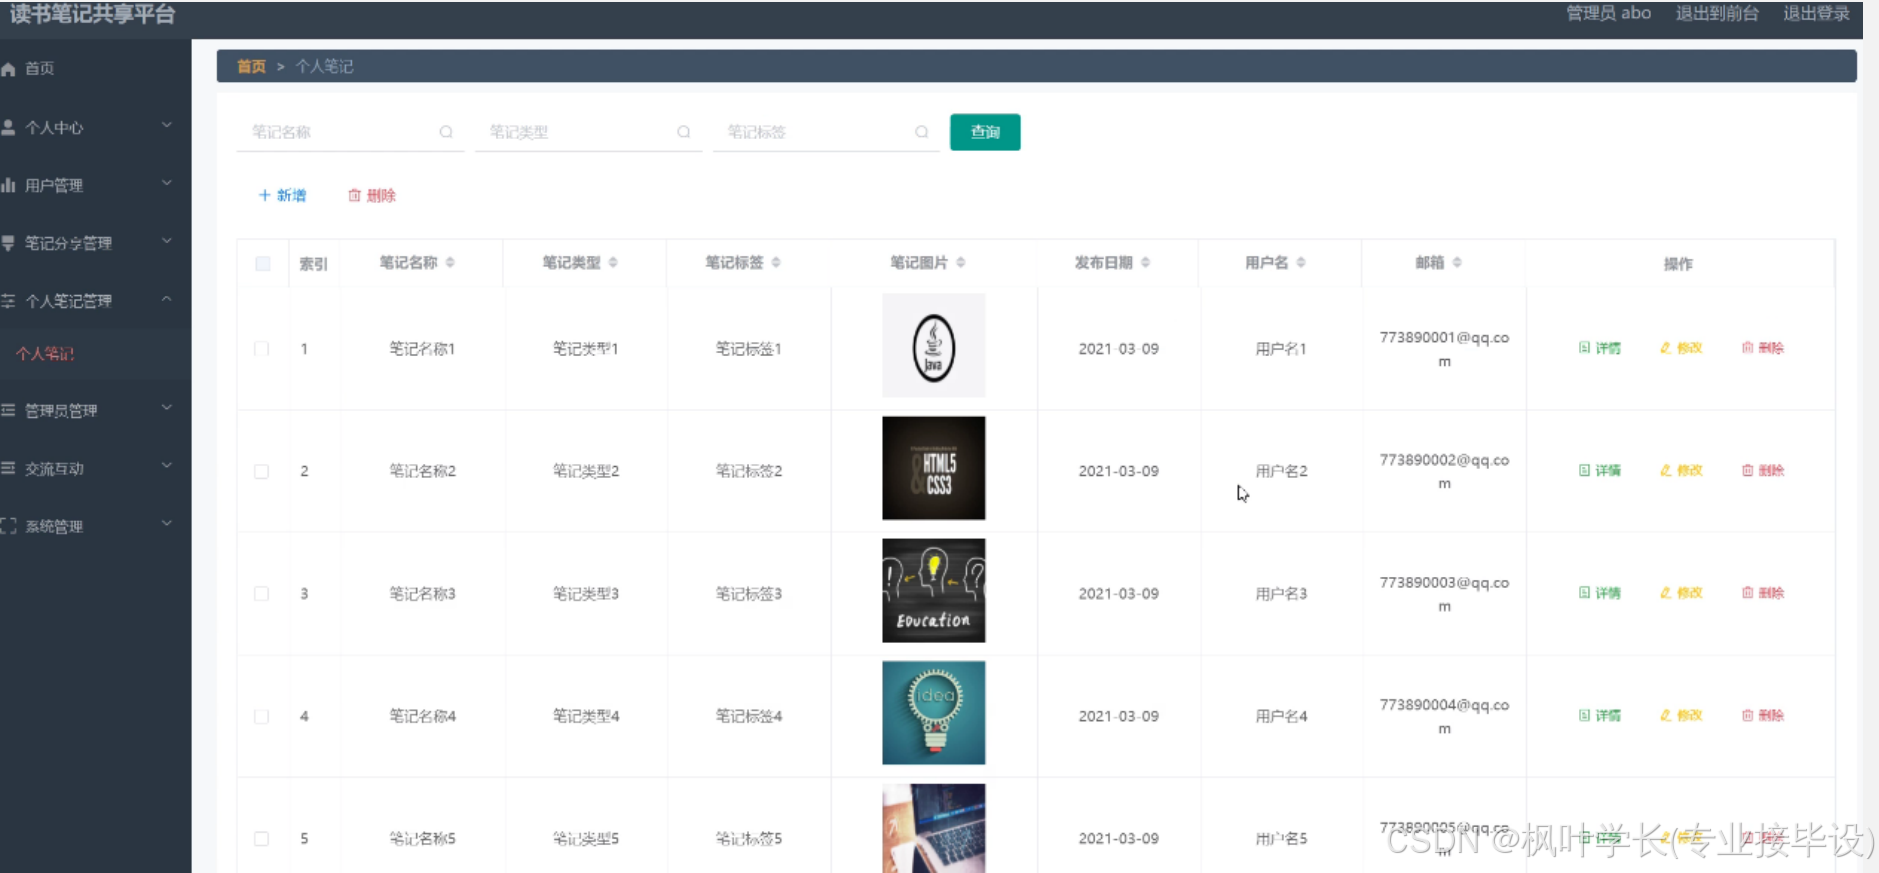Toggle the select-all checkbox in the table header
Screen dimensions: 1879x873
point(263,264)
